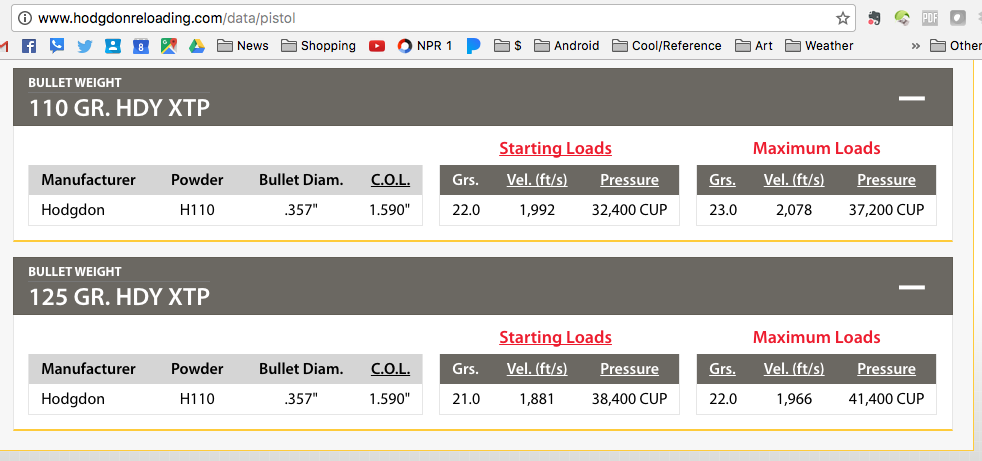Open the Facebook bookmark icon
This screenshot has height=461, width=982.
[x=29, y=46]
